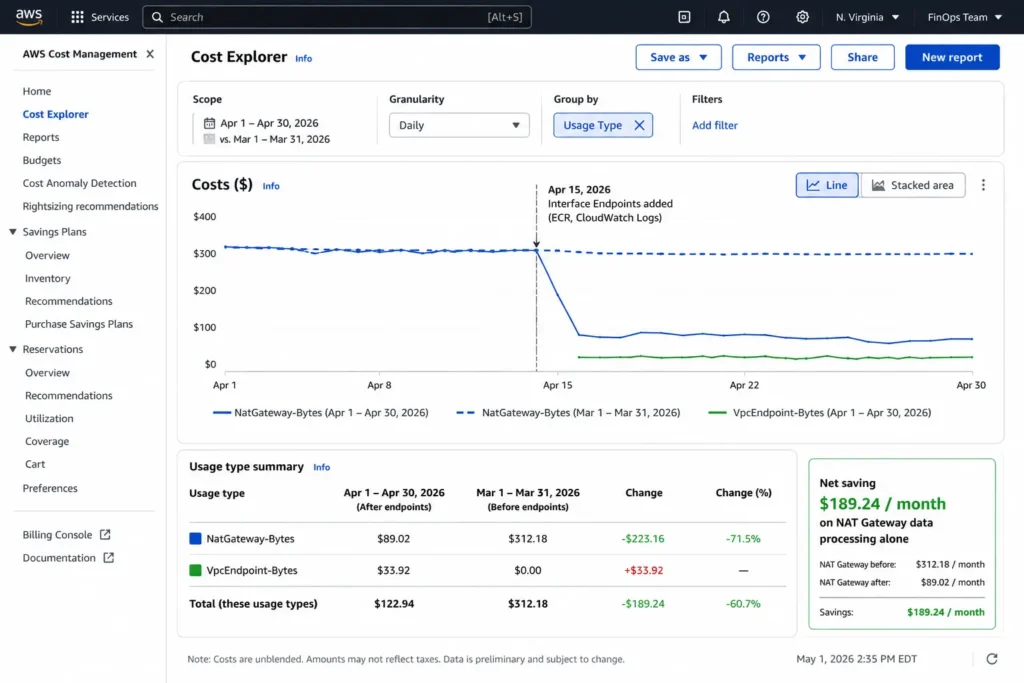The width and height of the screenshot is (1024, 683).
Task: Toggle the VpcEndpoint-Bytes series in the legend
Action: 820,413
